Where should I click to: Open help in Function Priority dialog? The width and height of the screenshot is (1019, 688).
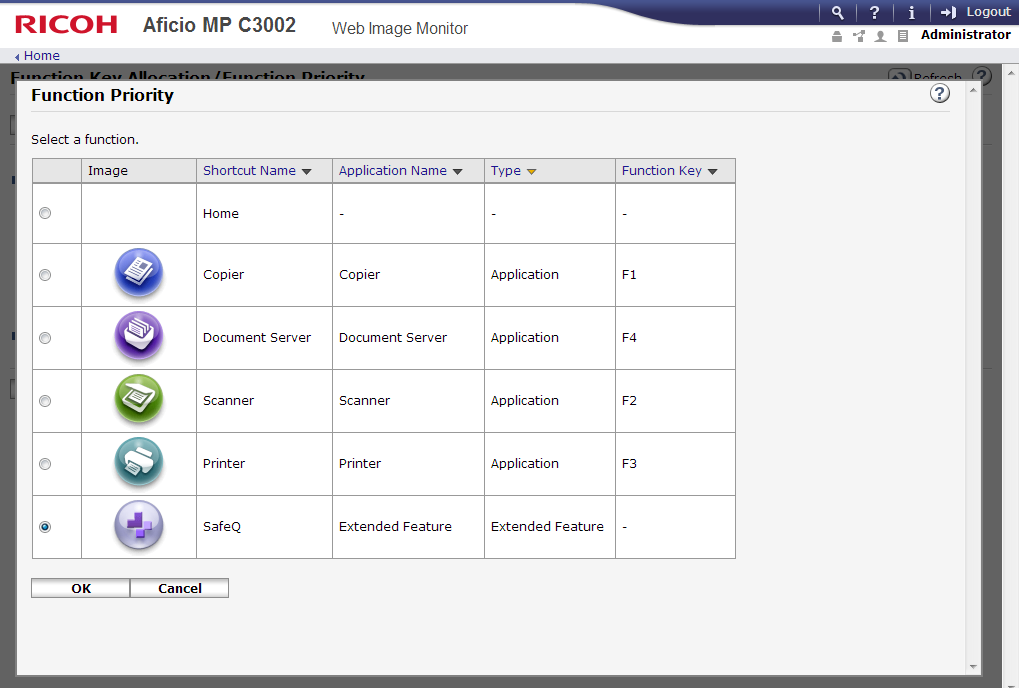pyautogui.click(x=939, y=94)
